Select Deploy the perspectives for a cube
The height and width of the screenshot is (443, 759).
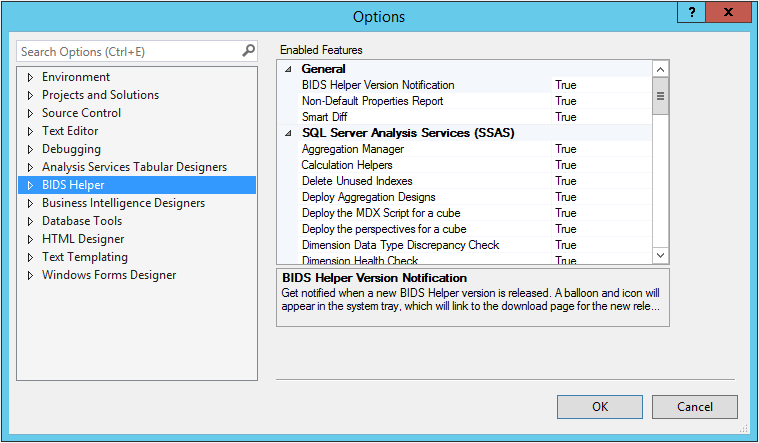tap(384, 229)
